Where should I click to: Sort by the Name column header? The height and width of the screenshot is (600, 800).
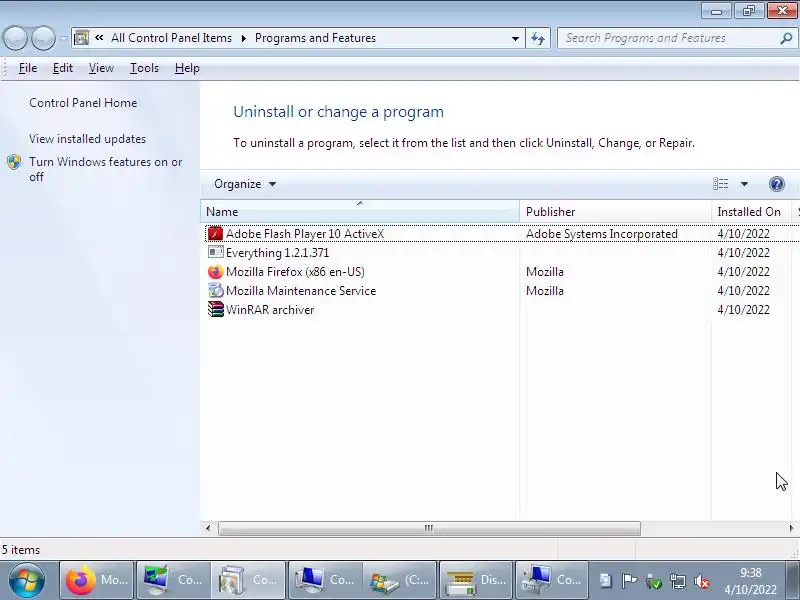[x=360, y=212]
